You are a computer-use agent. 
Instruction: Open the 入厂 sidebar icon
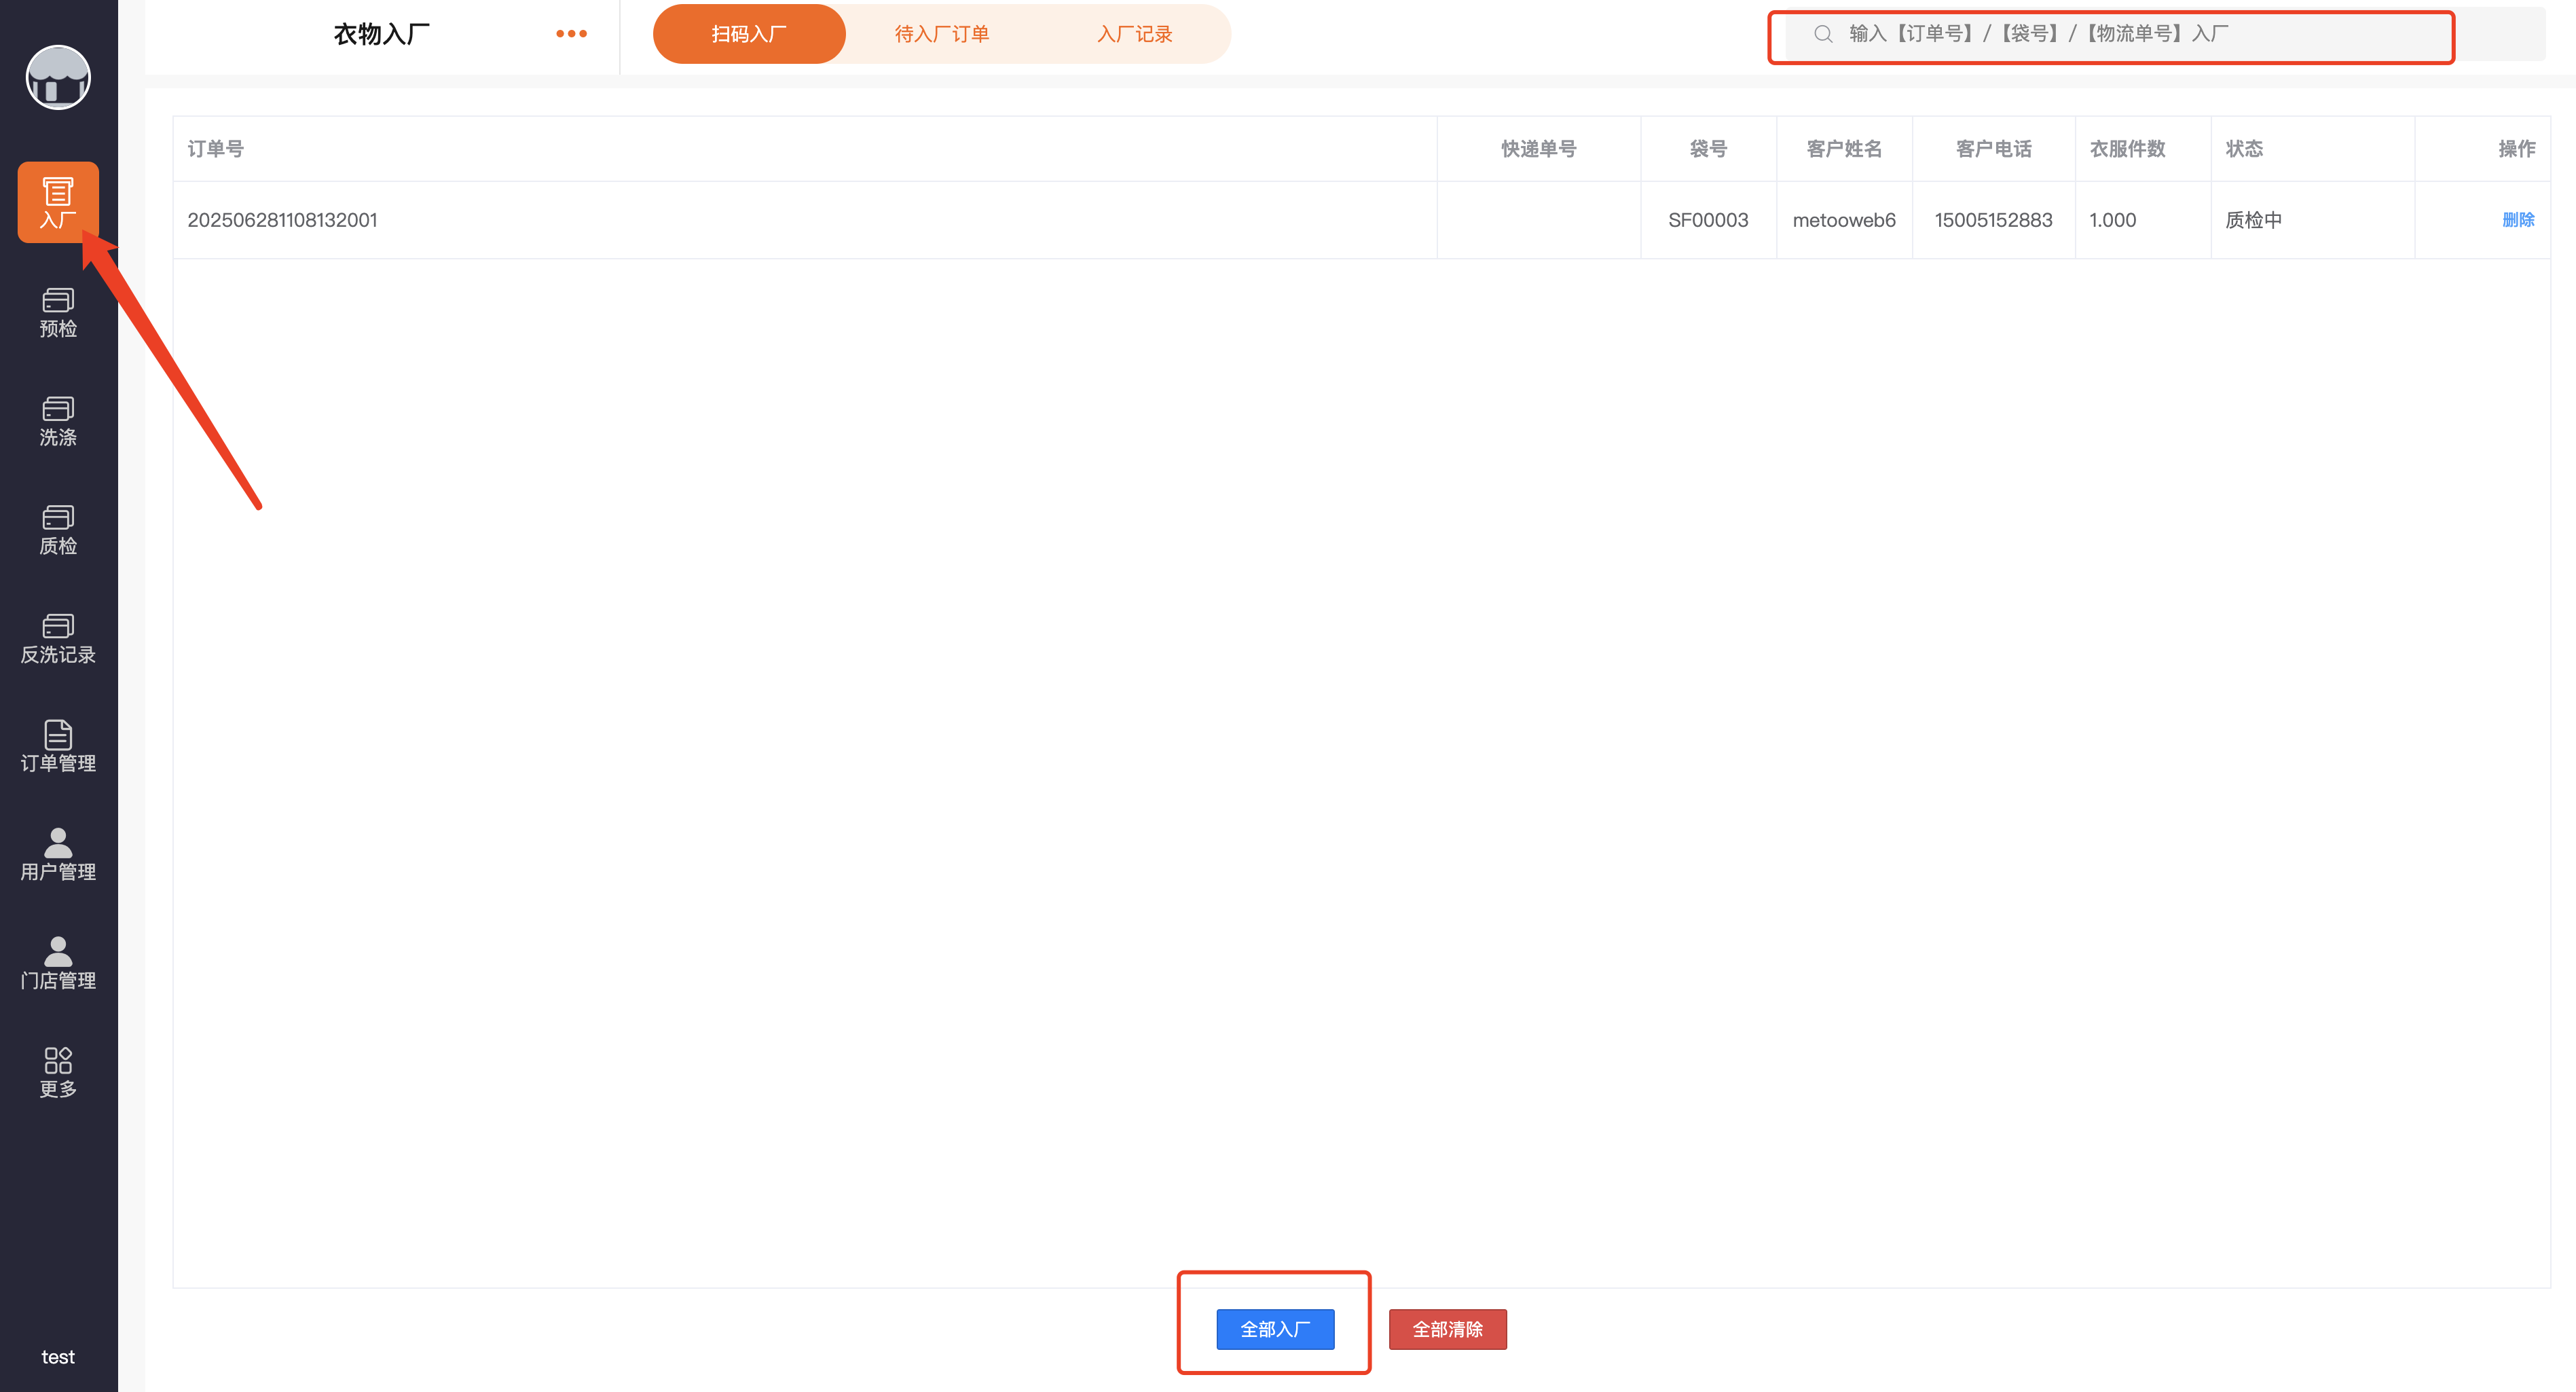(58, 202)
